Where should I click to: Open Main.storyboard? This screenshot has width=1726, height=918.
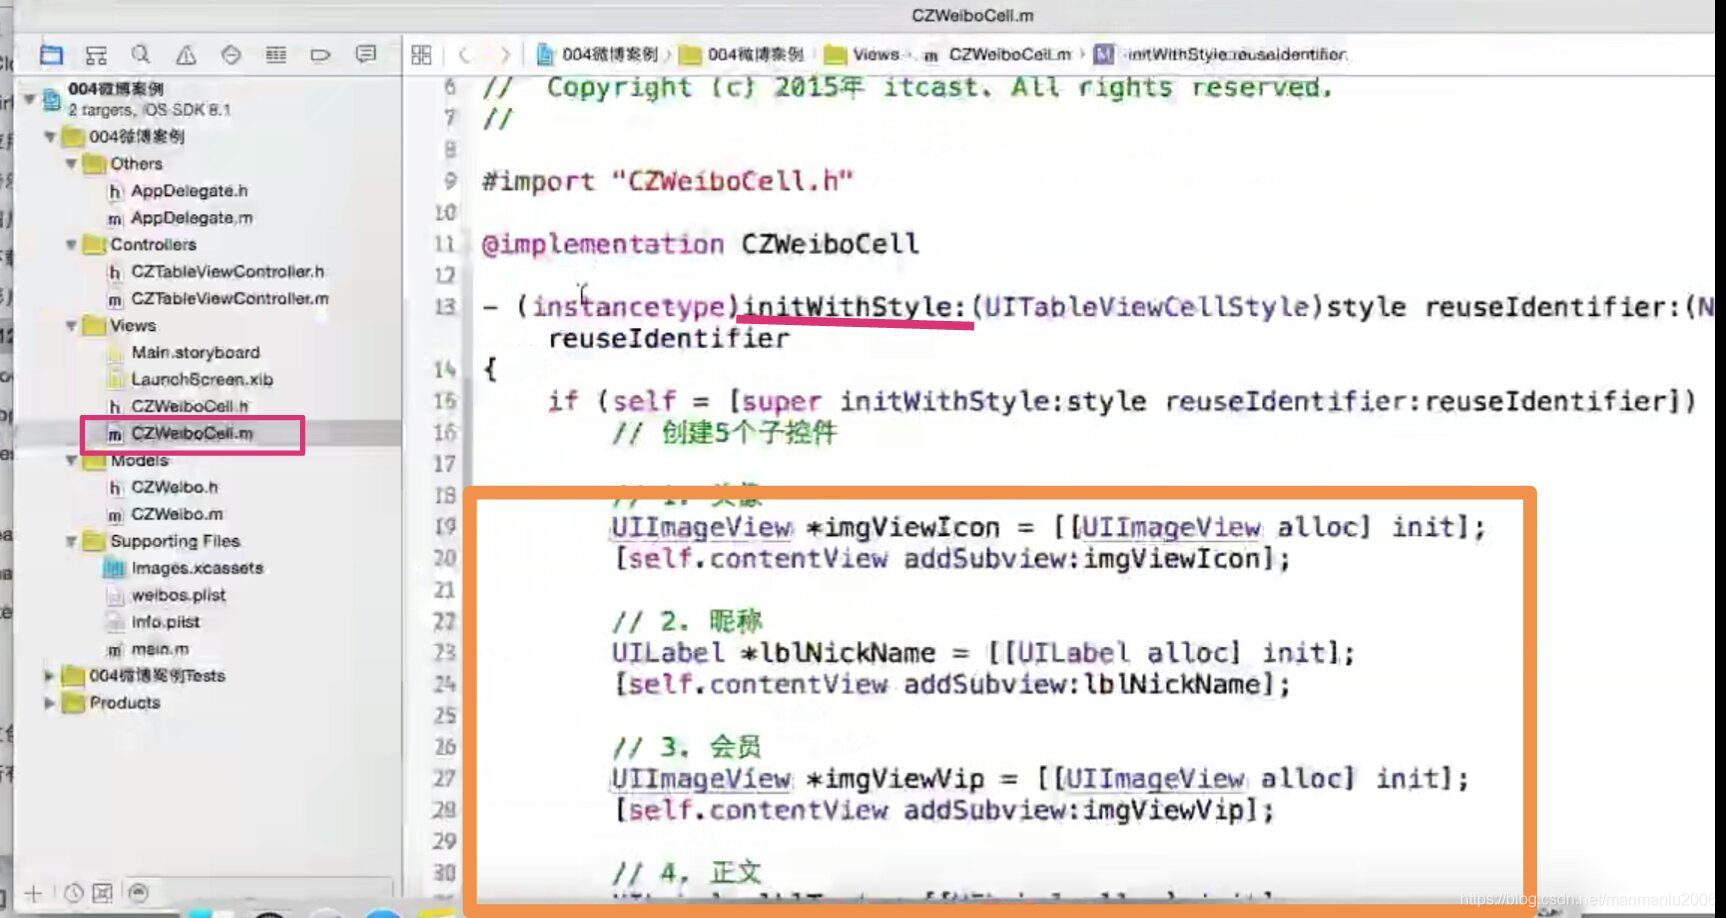coord(195,353)
